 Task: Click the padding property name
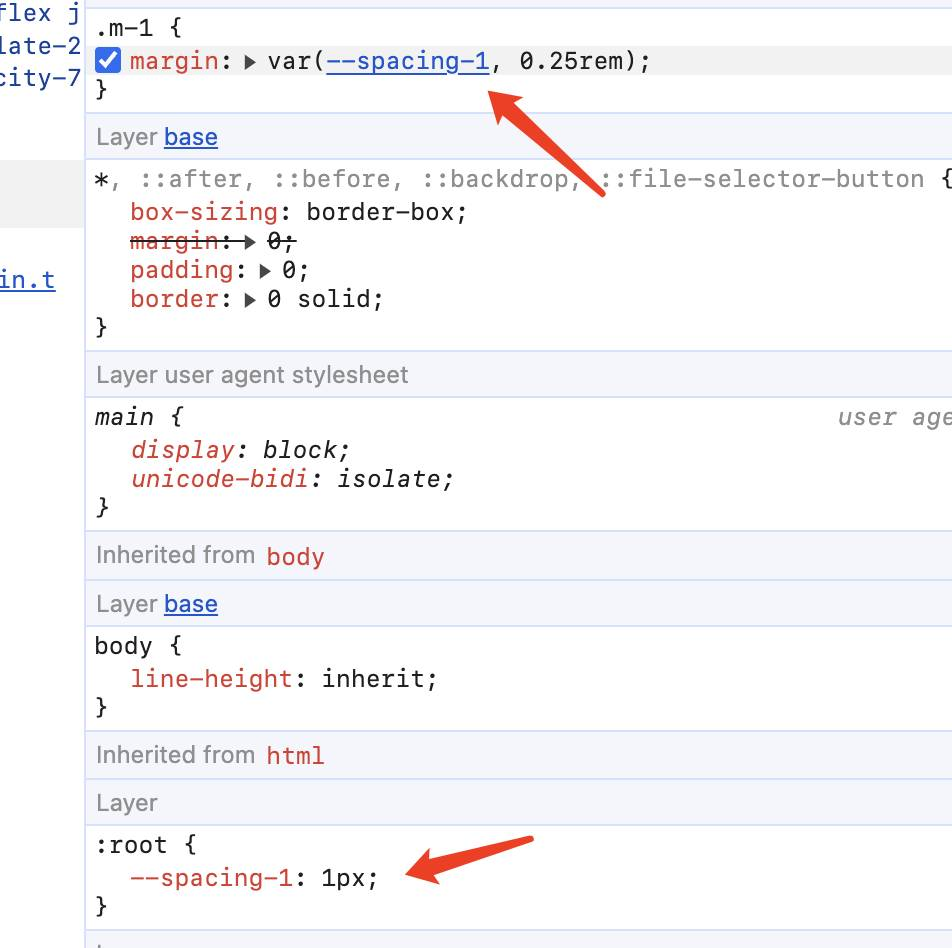182,270
